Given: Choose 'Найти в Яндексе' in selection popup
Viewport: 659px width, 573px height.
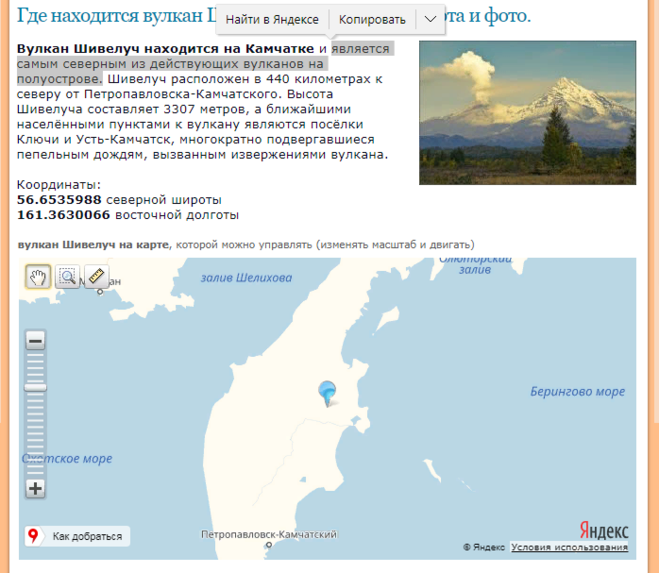Looking at the screenshot, I should [272, 20].
